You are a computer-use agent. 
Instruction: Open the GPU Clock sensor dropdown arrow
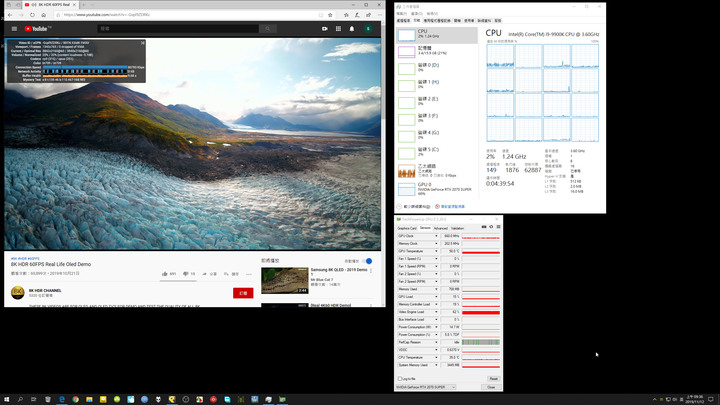(436, 236)
